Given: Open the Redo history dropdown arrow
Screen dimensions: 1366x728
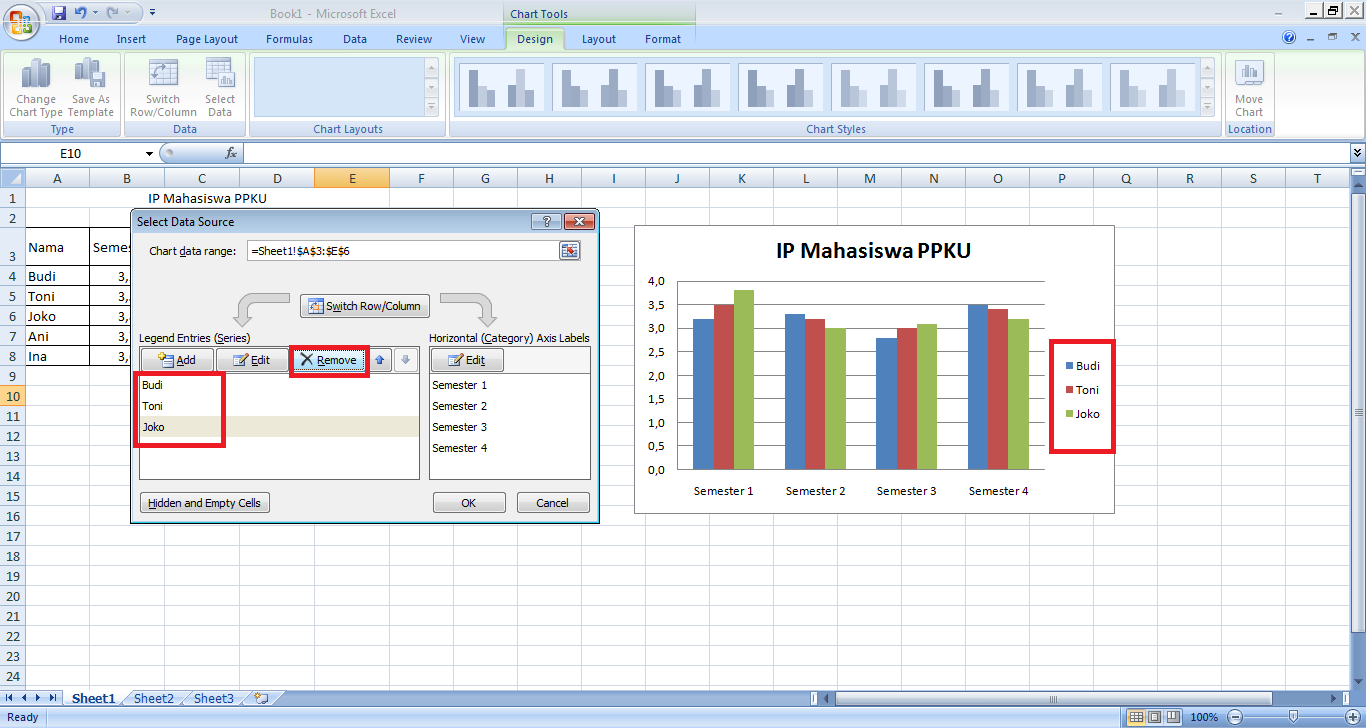Looking at the screenshot, I should coord(128,13).
